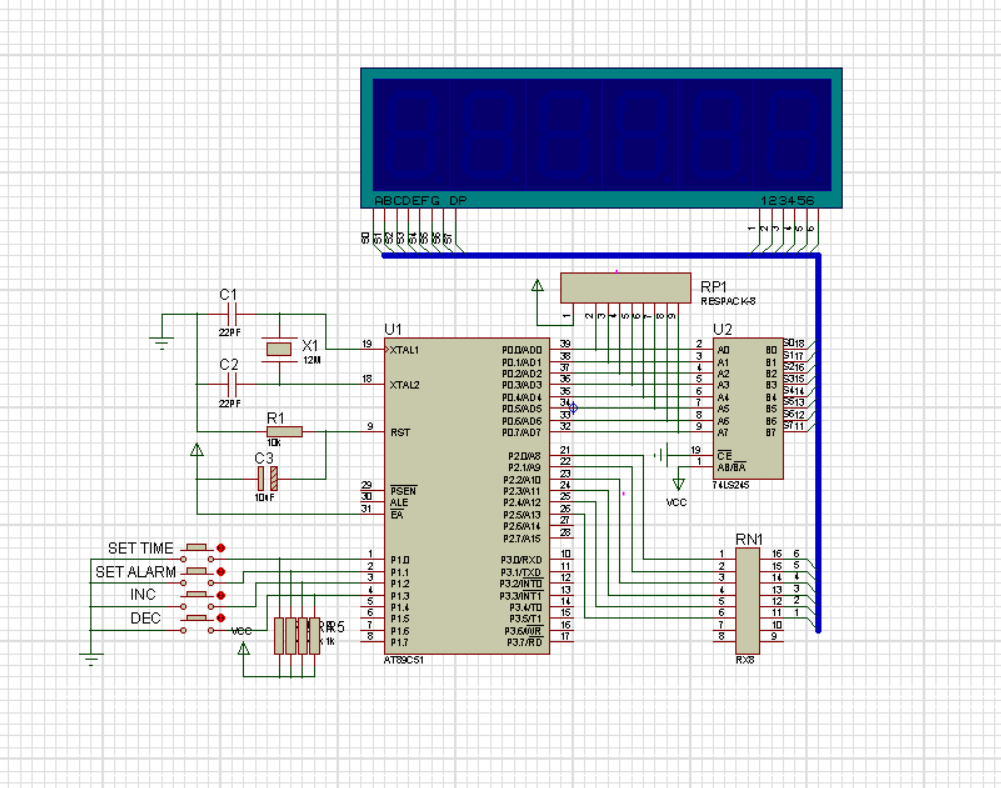Toggle the SET TIME push button
This screenshot has height=788, width=1001.
(197, 548)
